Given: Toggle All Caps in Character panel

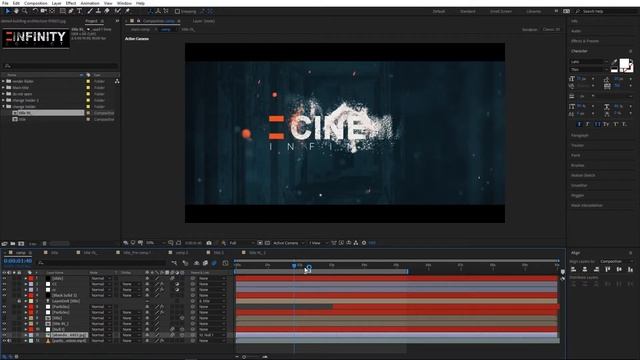Looking at the screenshot, I should pos(598,124).
